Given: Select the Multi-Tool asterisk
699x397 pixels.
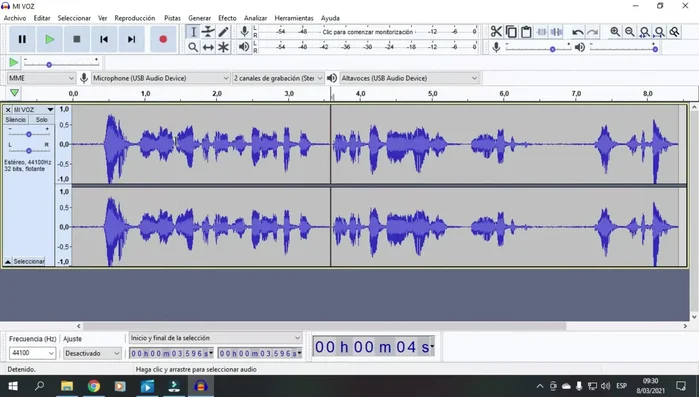Looking at the screenshot, I should (223, 47).
